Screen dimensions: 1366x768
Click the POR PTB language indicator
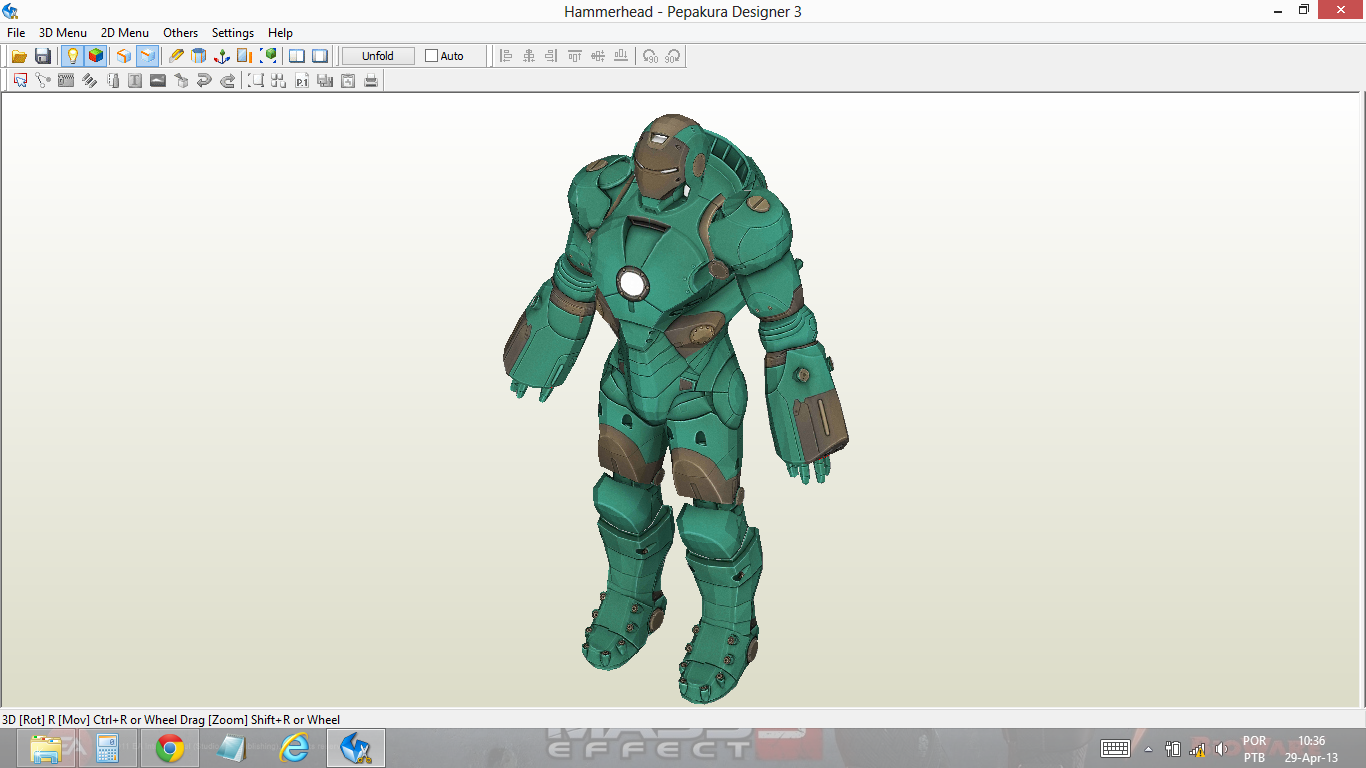[x=1254, y=749]
